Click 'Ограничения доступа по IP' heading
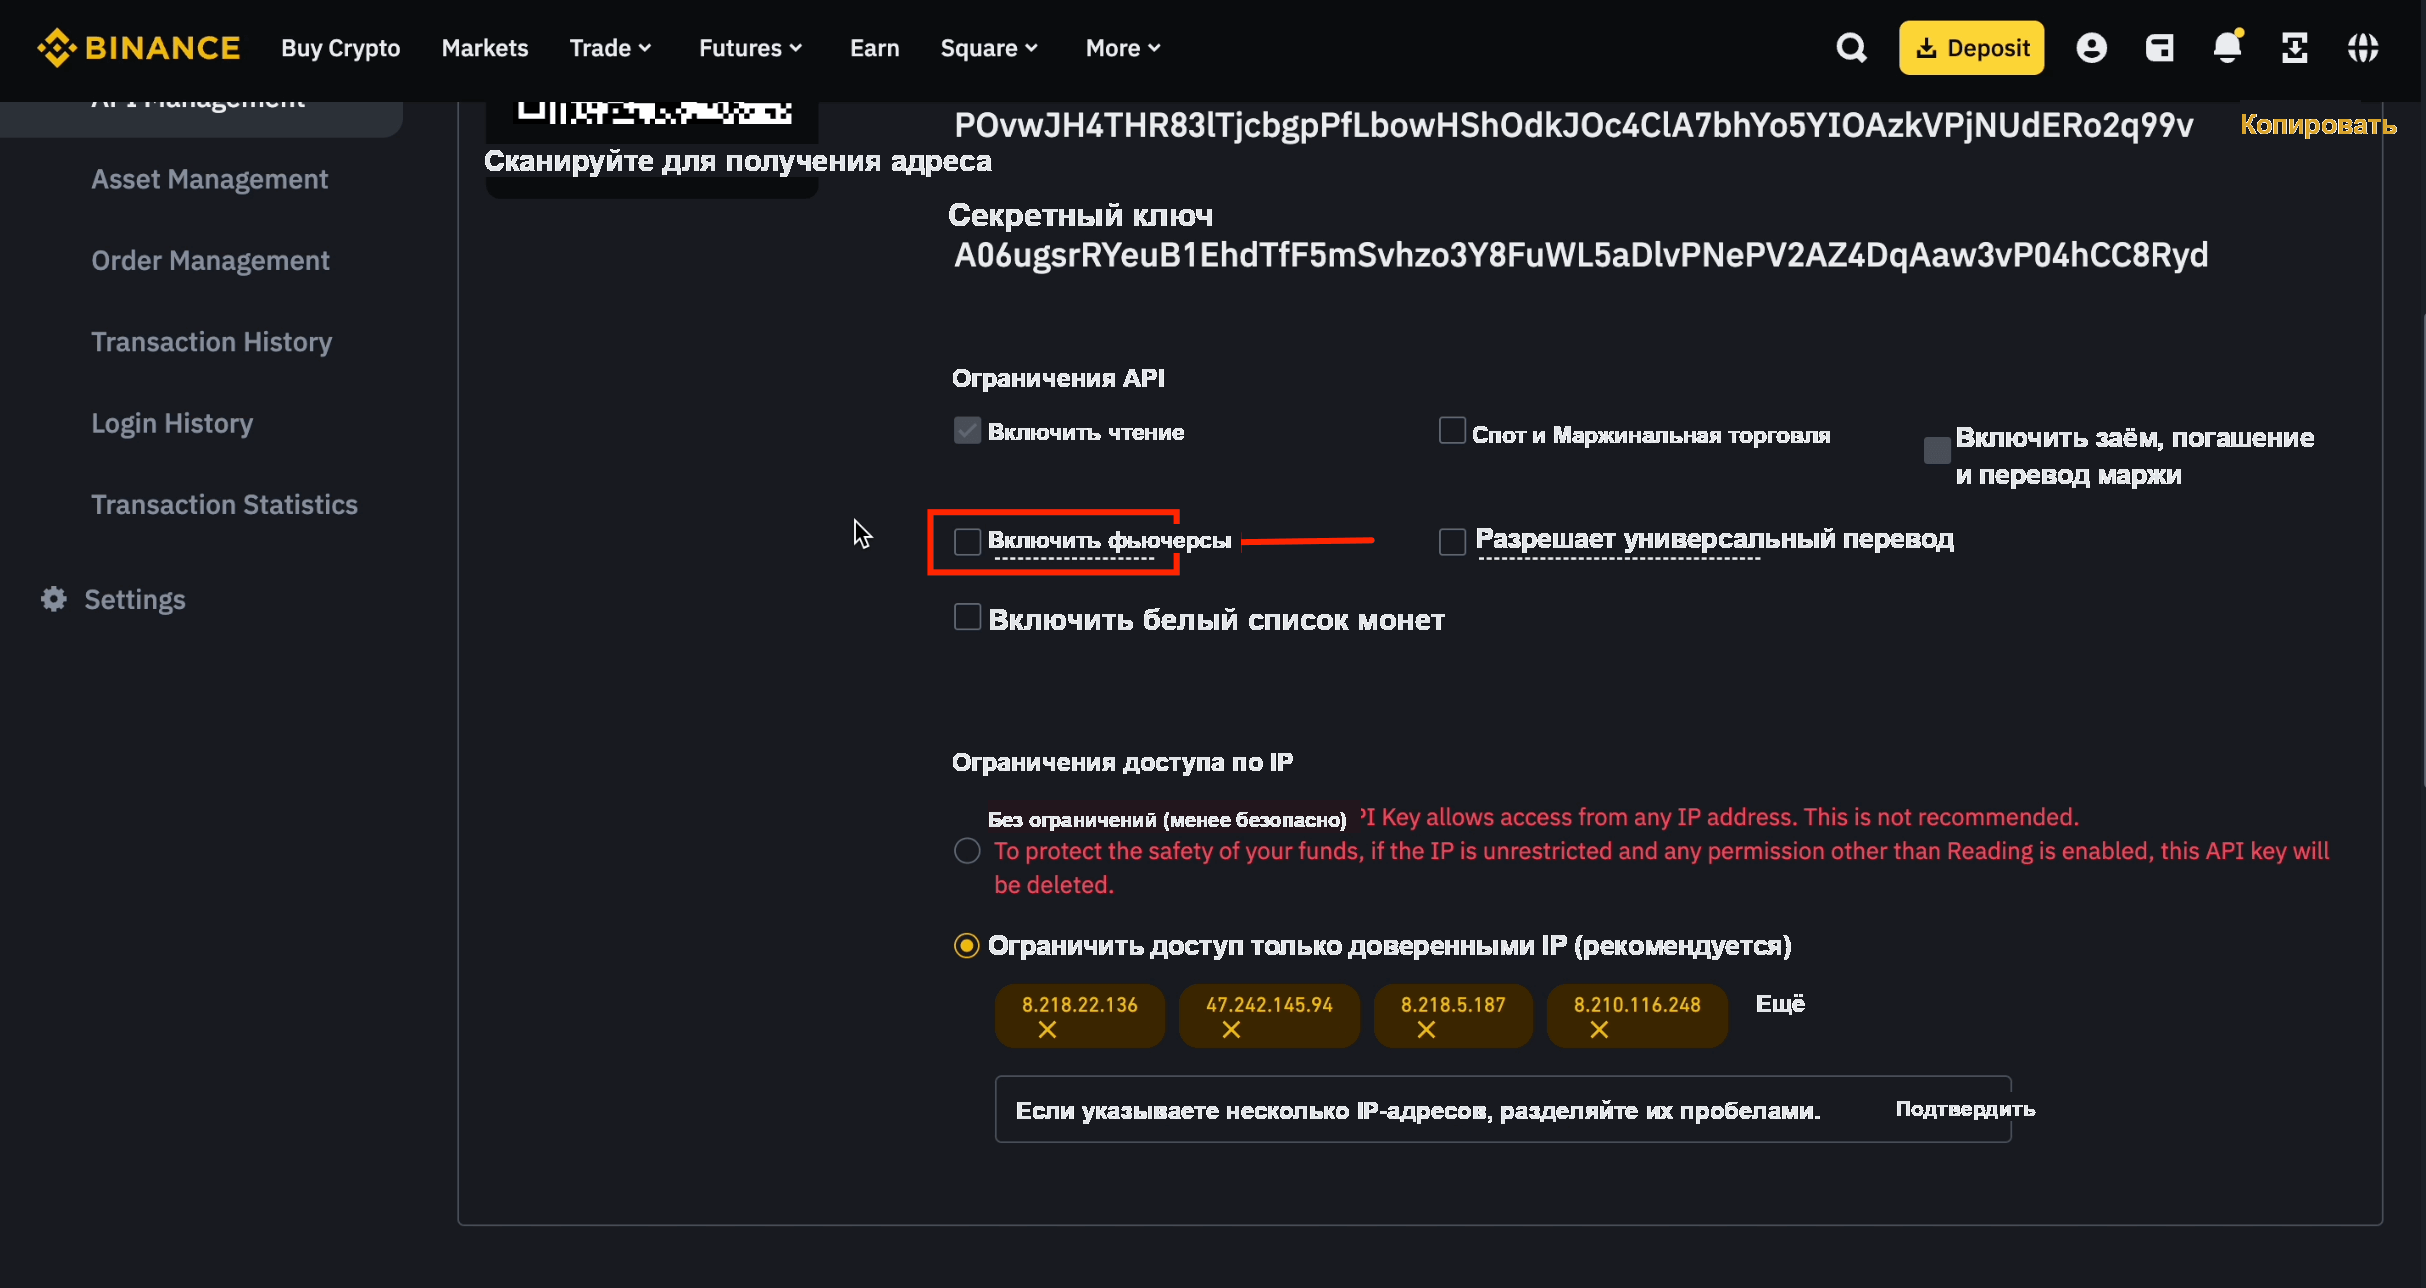2426x1288 pixels. pyautogui.click(x=1122, y=762)
